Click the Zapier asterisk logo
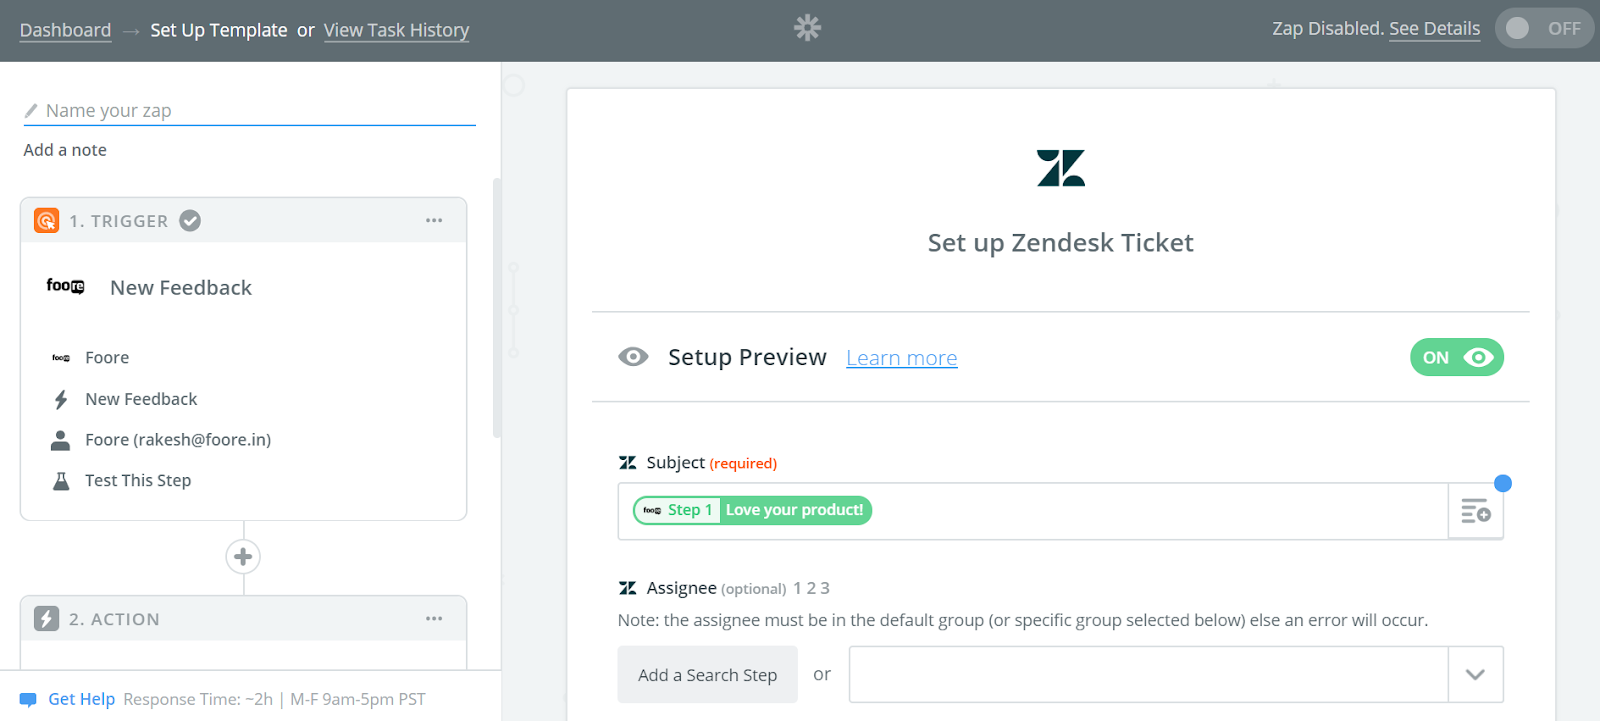 (807, 28)
